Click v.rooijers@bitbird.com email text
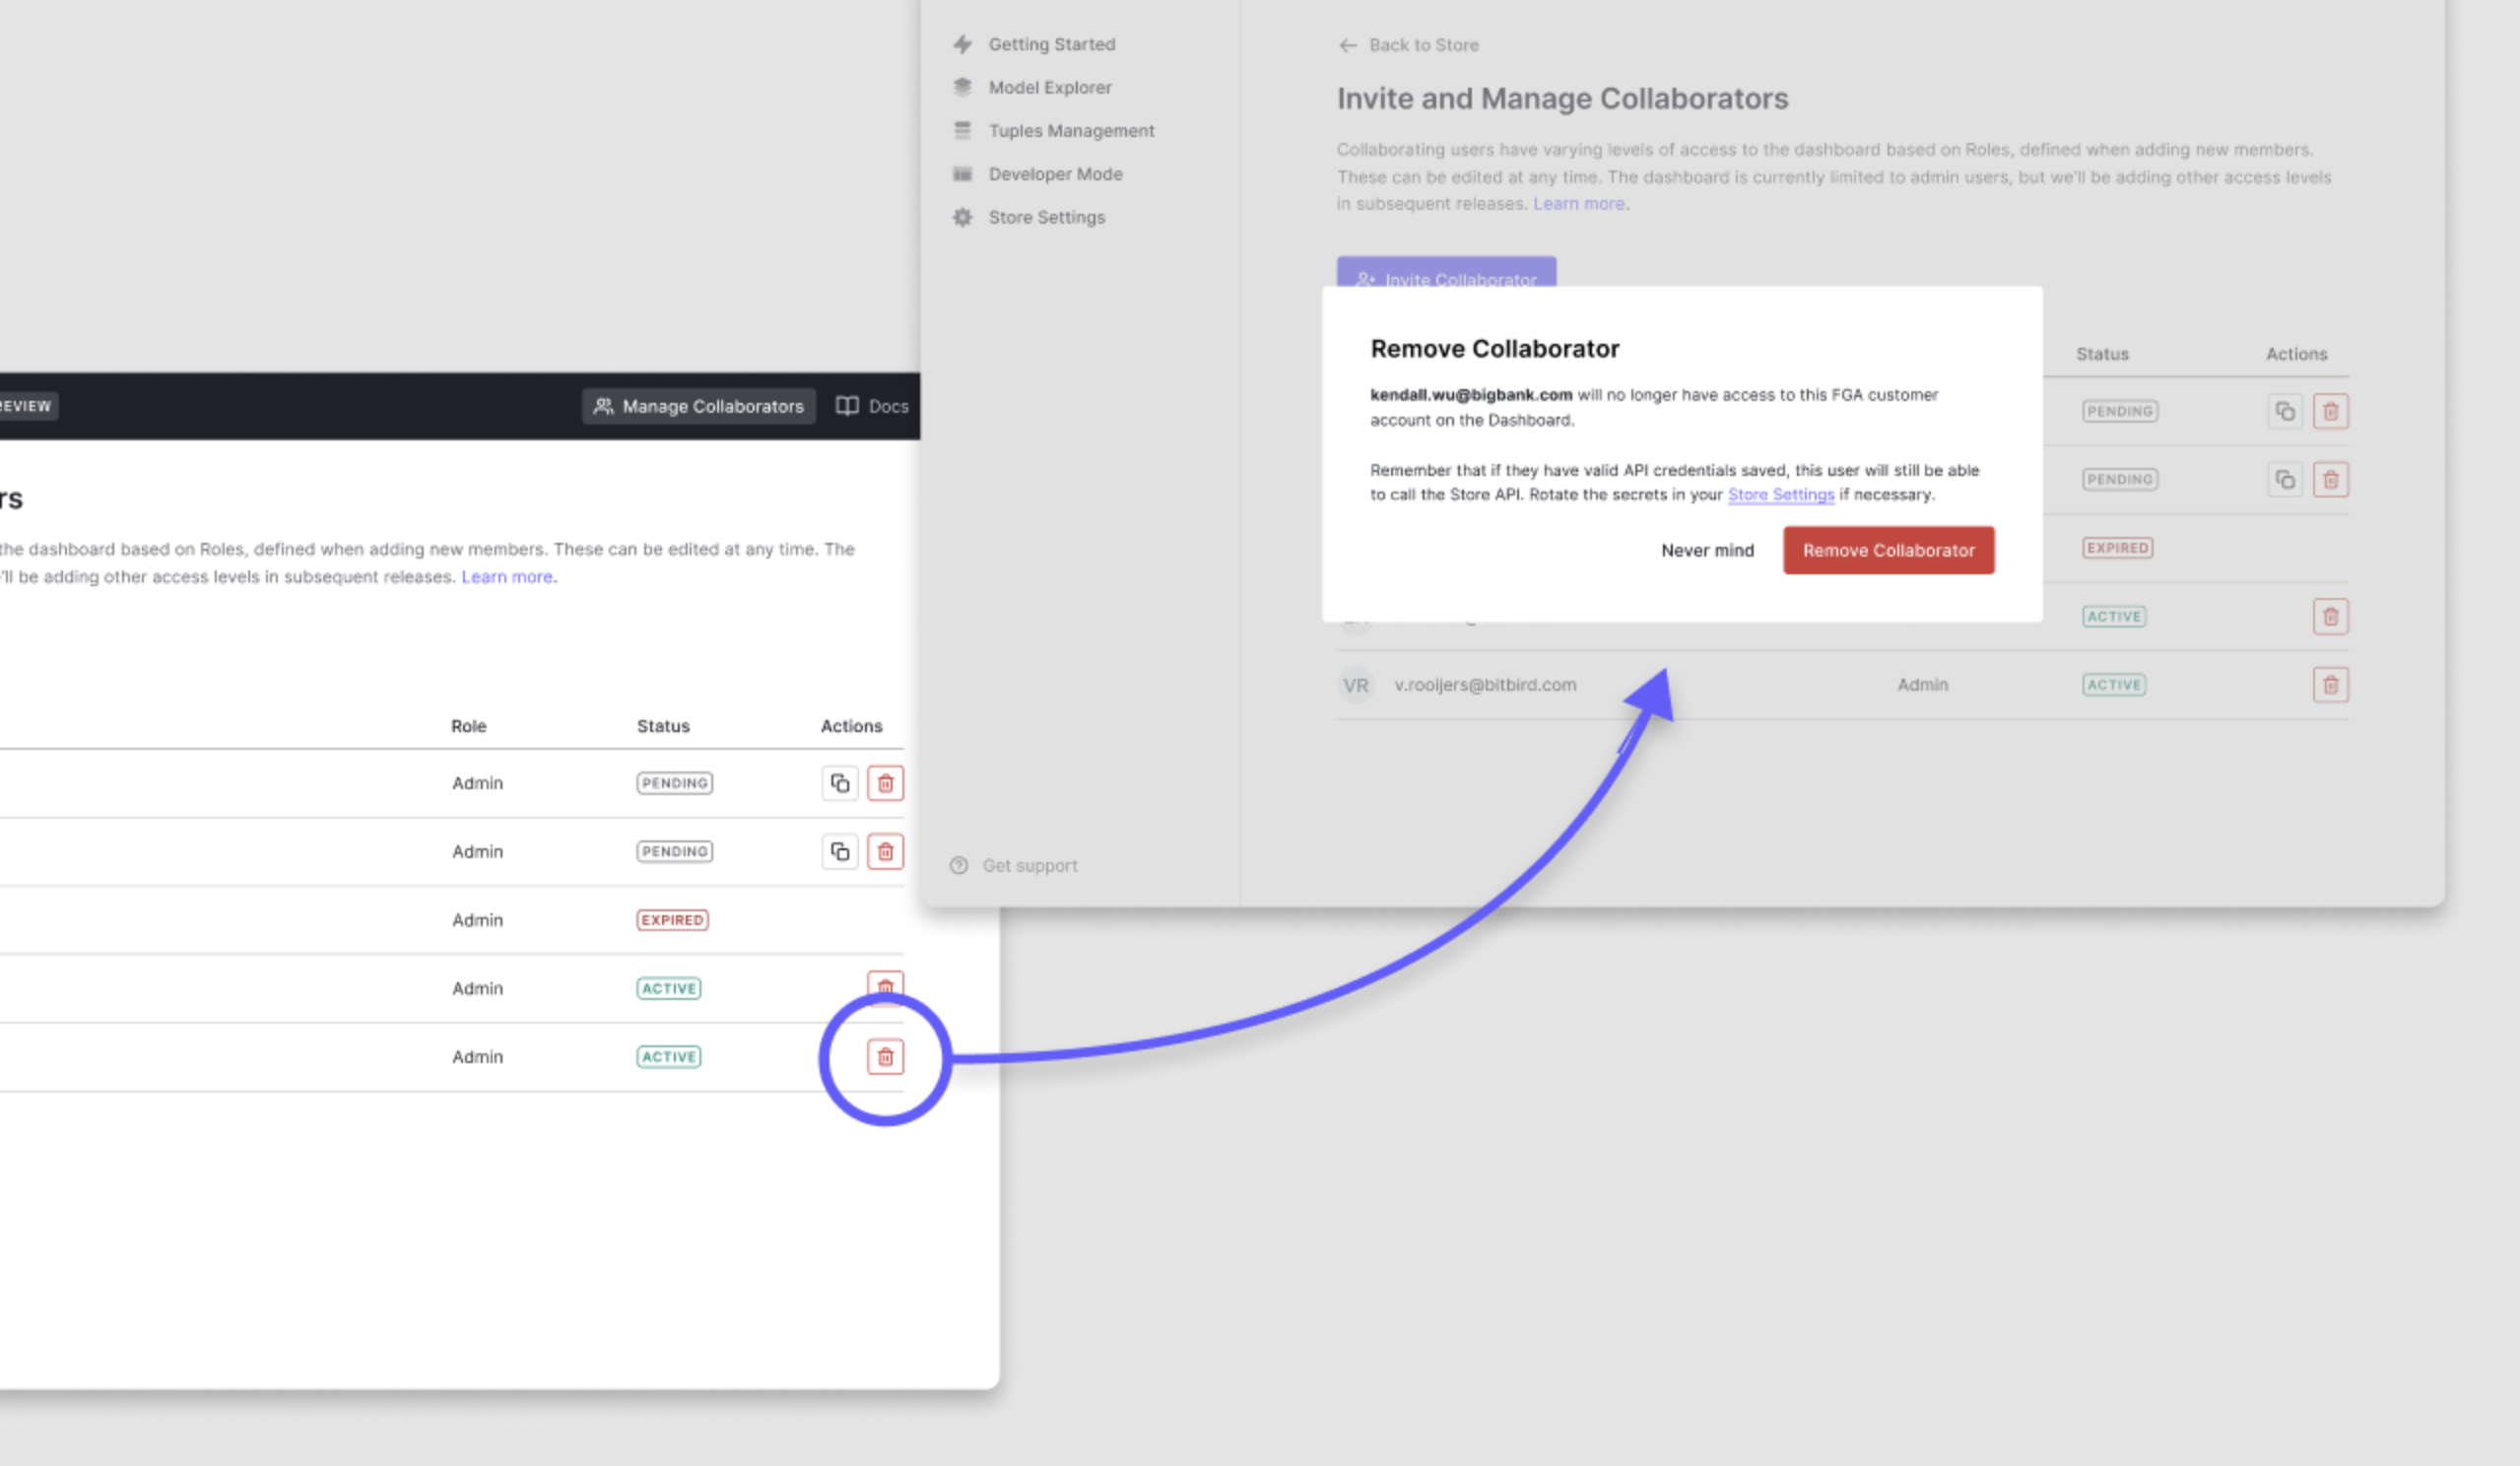The width and height of the screenshot is (2520, 1466). [x=1485, y=685]
